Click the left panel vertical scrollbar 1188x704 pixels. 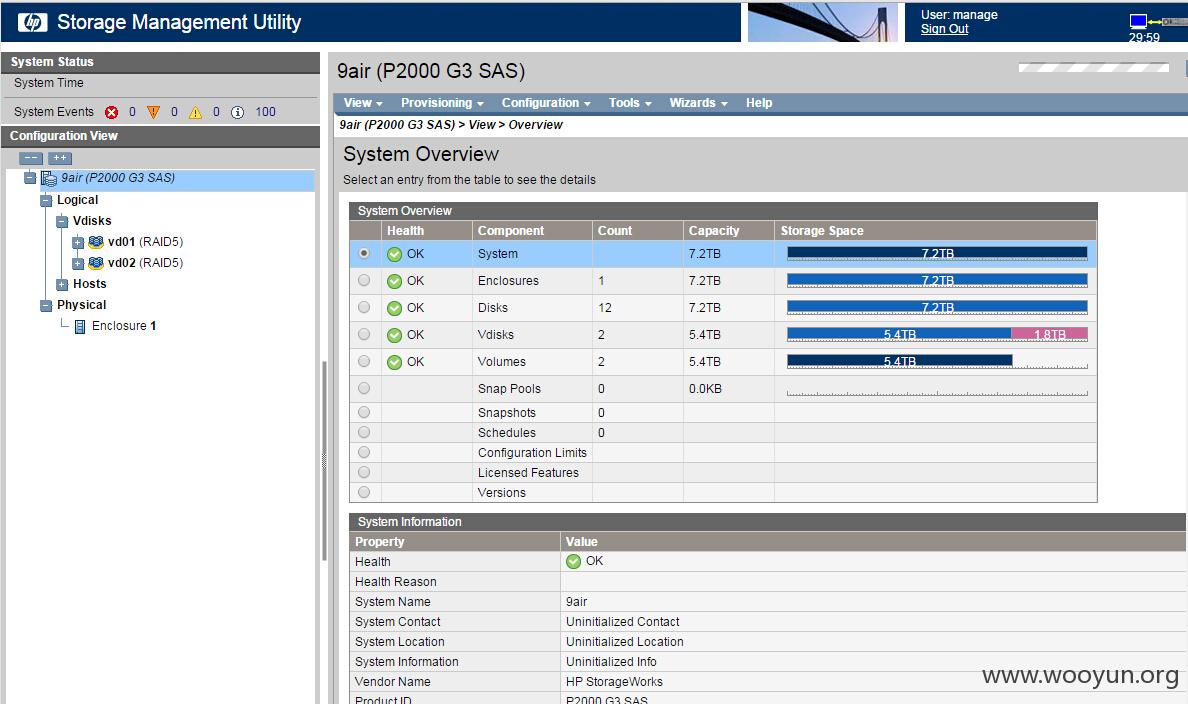point(324,461)
